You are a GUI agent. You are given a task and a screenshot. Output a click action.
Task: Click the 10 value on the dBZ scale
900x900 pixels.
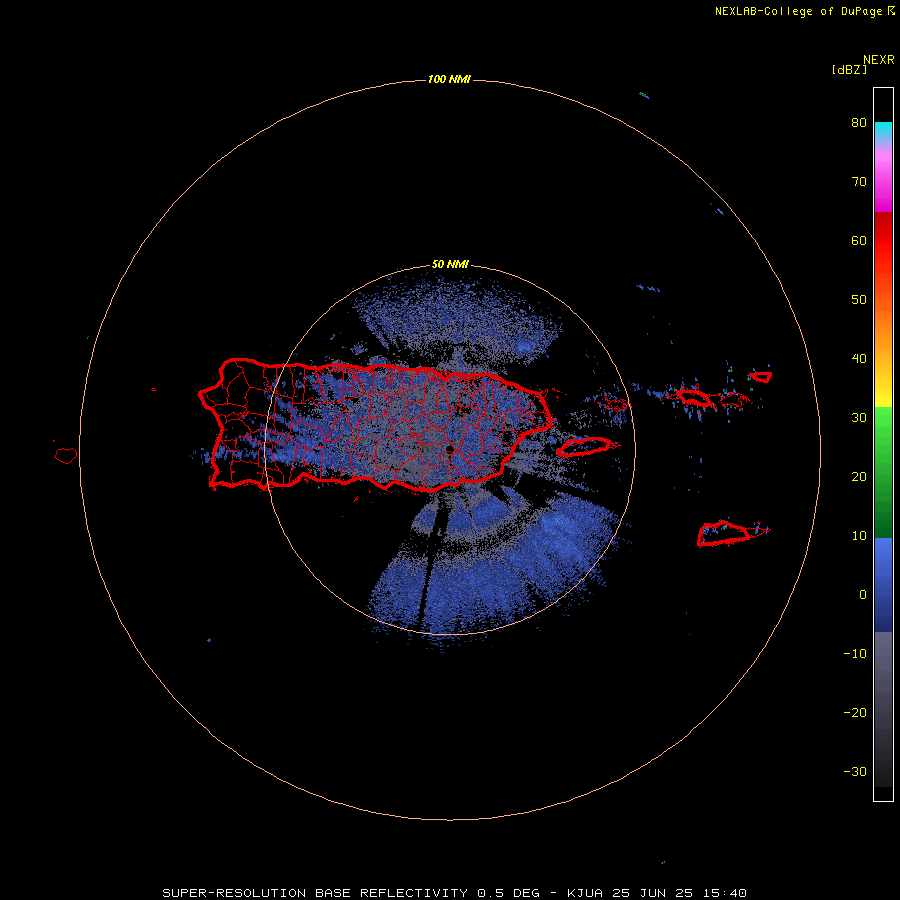859,536
